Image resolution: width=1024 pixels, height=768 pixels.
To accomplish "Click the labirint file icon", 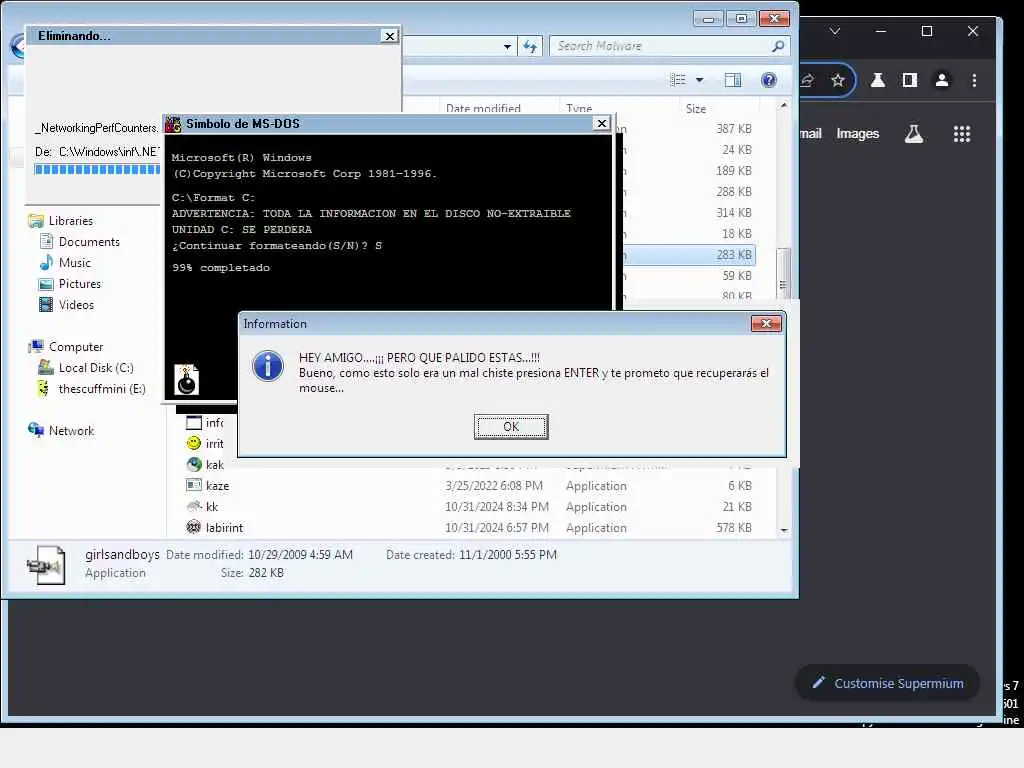I will pyautogui.click(x=193, y=527).
